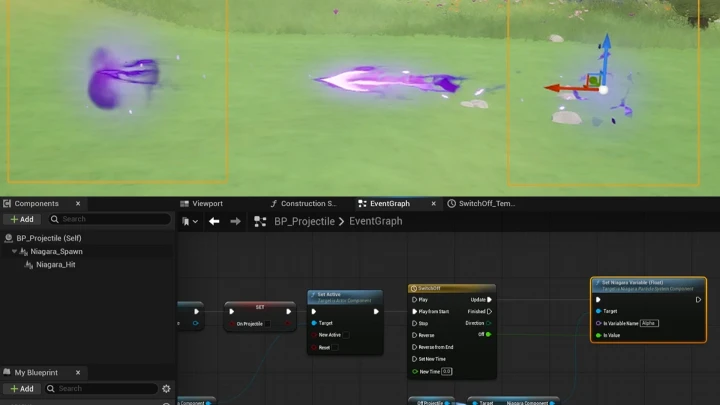Select the Set Niagara Variable (Float) node header
720x405 pixels.
click(648, 285)
